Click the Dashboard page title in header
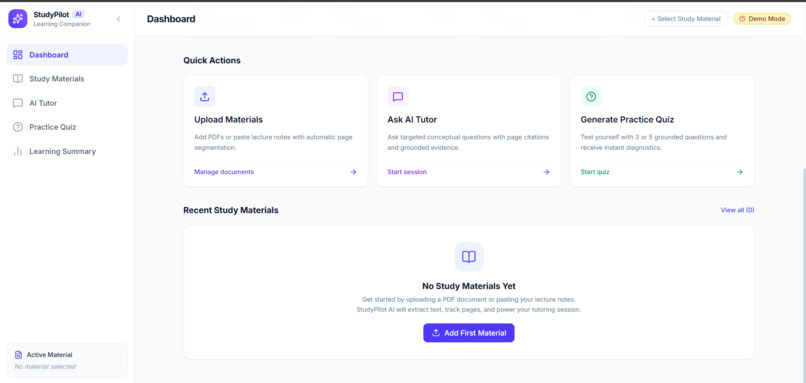 click(171, 19)
